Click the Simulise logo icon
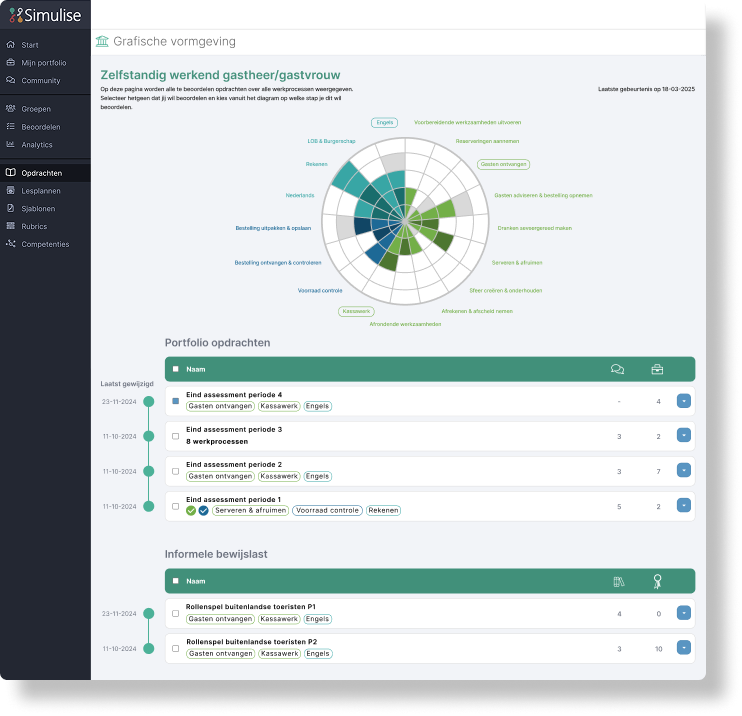The image size is (742, 716). [14, 16]
